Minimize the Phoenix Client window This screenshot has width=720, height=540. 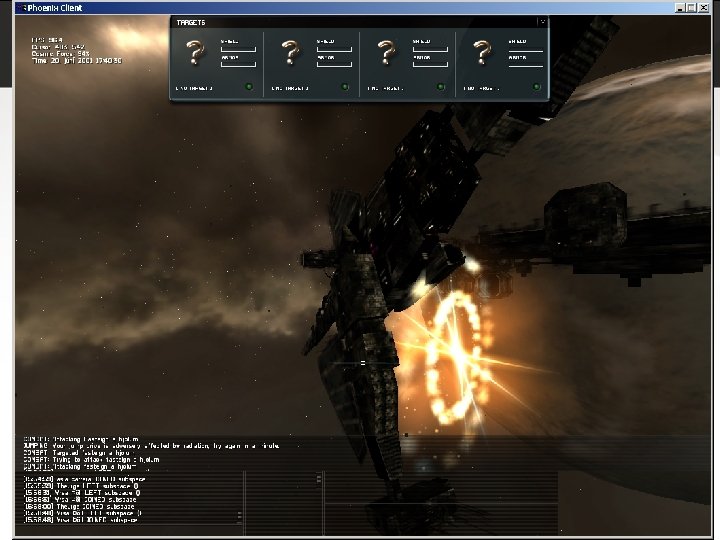click(x=680, y=8)
